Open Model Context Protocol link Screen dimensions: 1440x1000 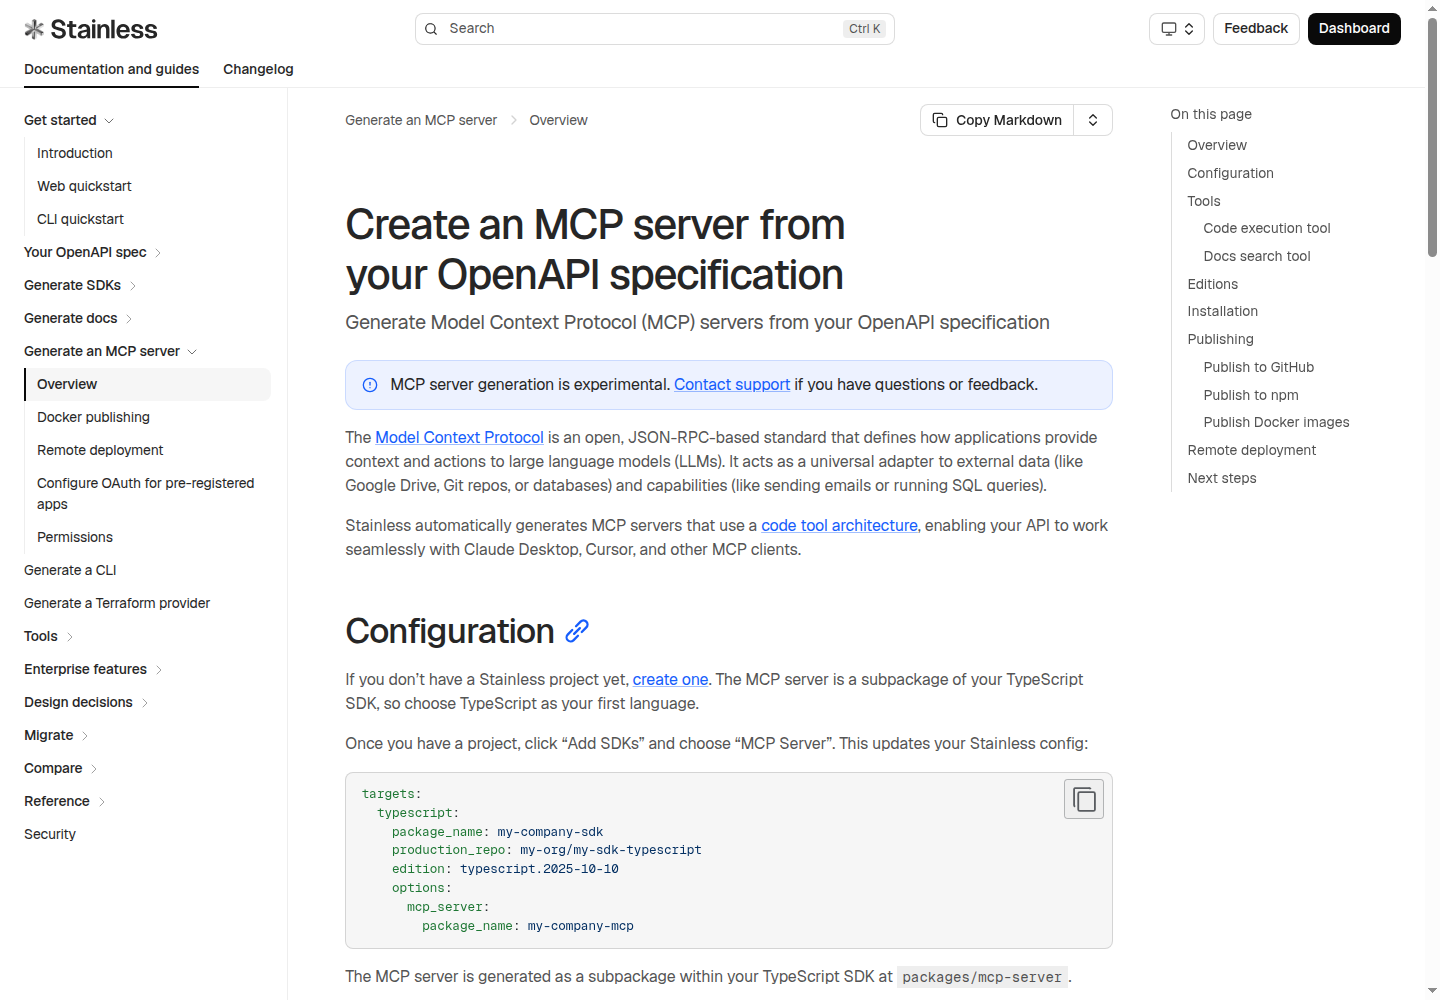tap(459, 438)
